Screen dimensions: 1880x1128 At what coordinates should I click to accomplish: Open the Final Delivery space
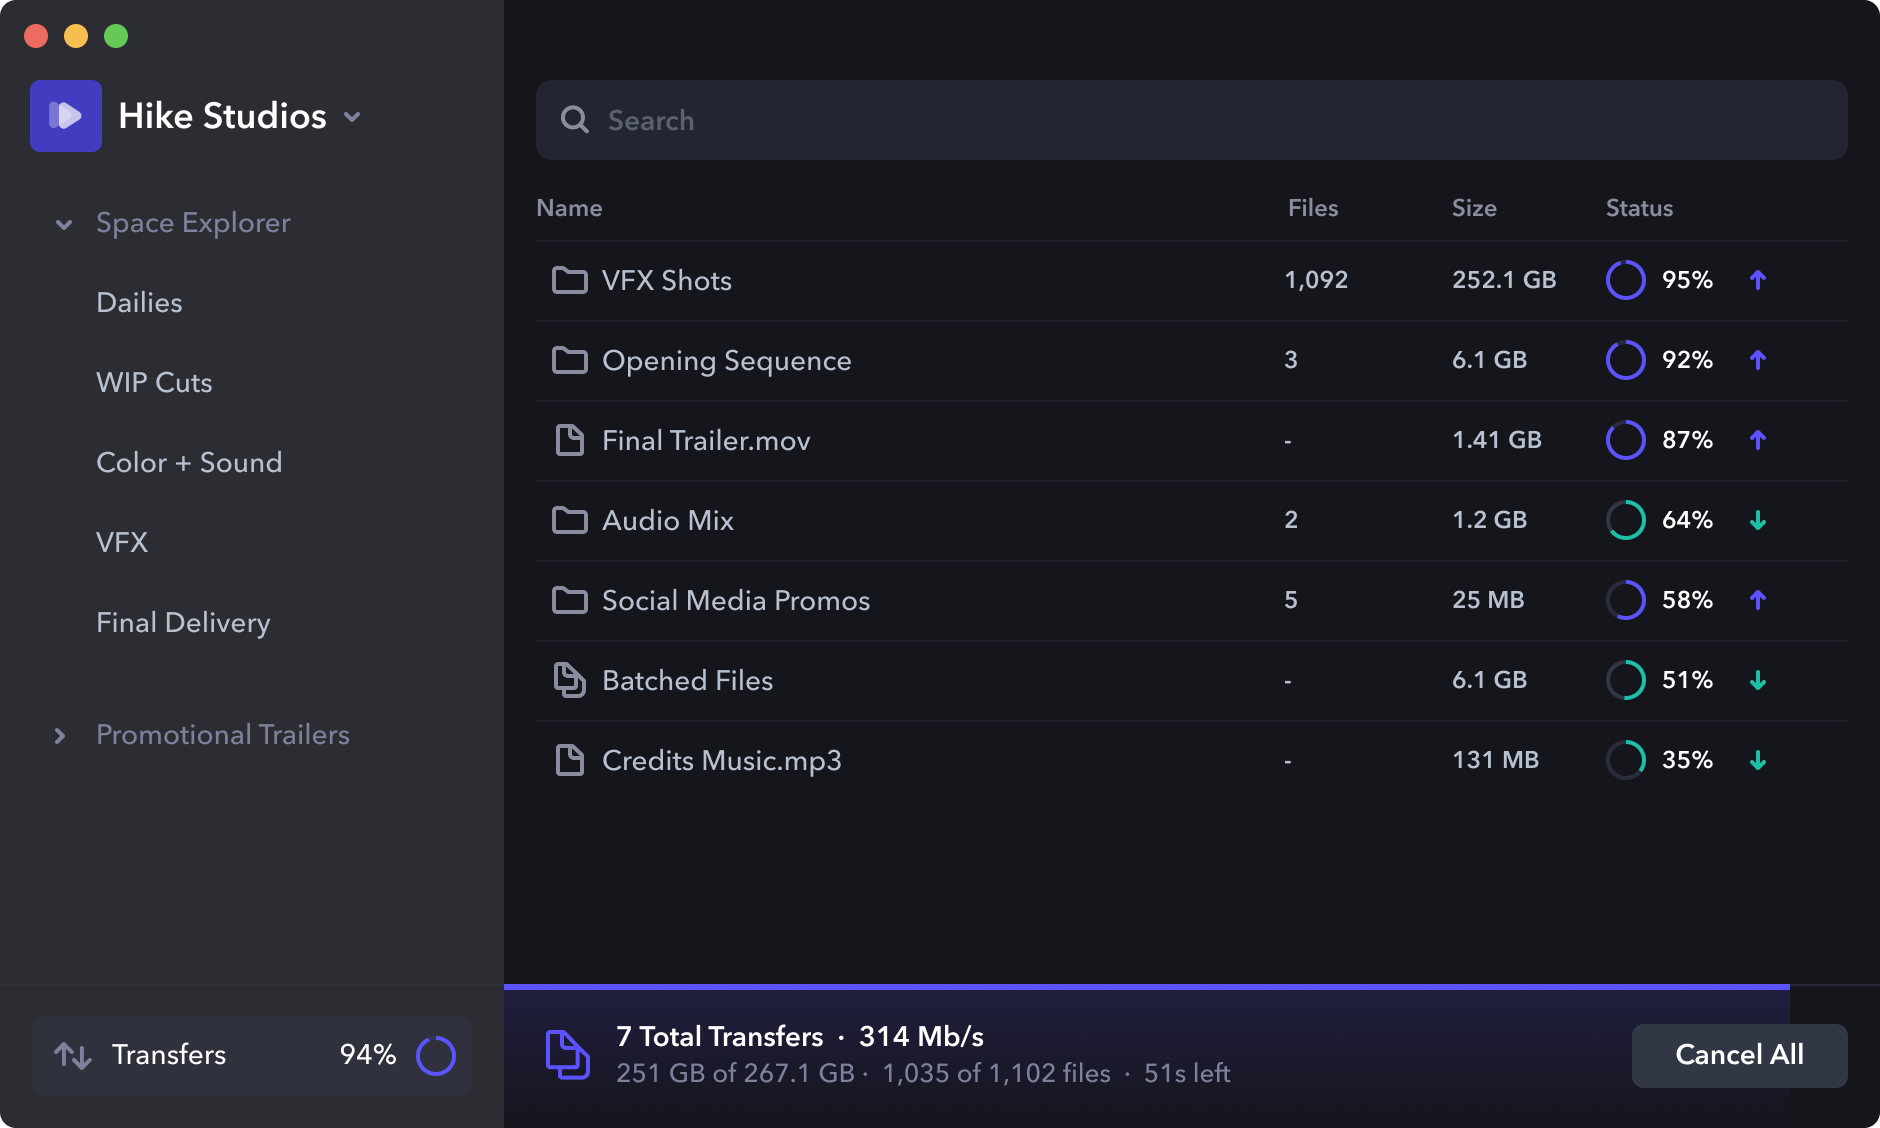pyautogui.click(x=183, y=622)
